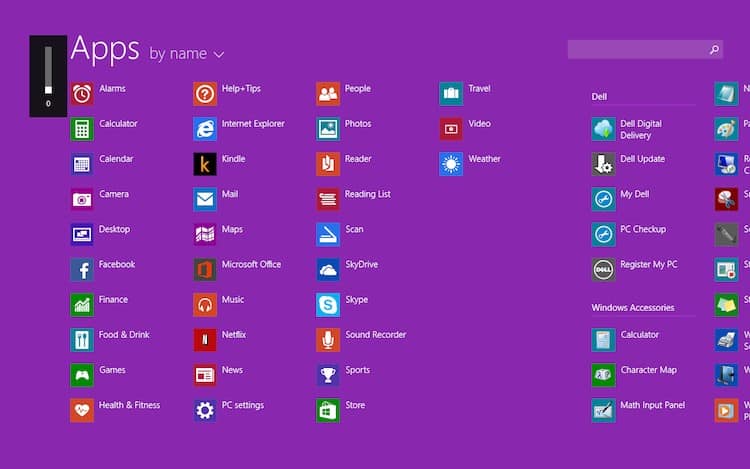Open the My Dell icon
This screenshot has width=750, height=469.
click(x=603, y=199)
